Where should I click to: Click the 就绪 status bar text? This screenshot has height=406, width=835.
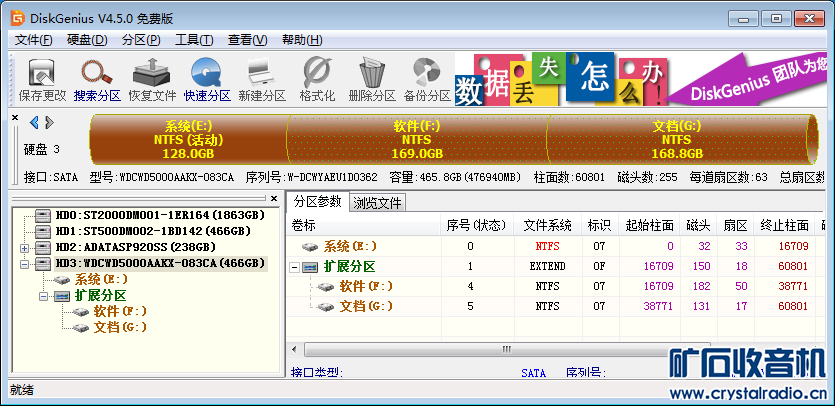(x=22, y=390)
